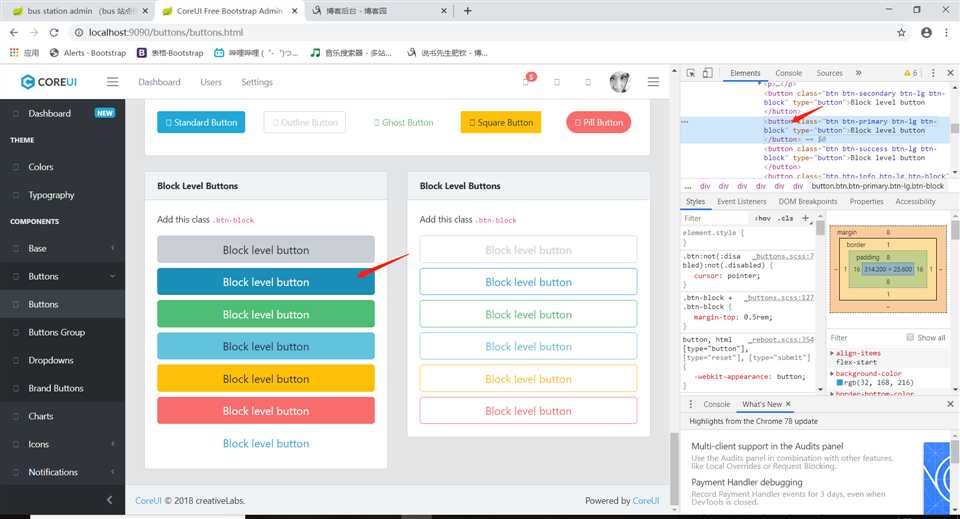Open the Alerts - Bootstrap bookmark

coord(88,53)
